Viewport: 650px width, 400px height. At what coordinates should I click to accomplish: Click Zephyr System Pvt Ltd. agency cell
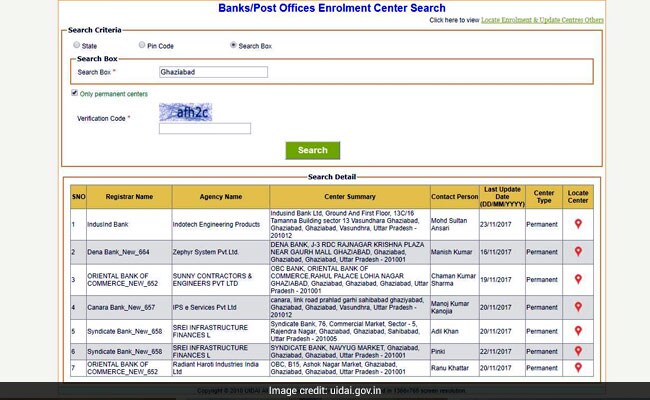(x=221, y=252)
